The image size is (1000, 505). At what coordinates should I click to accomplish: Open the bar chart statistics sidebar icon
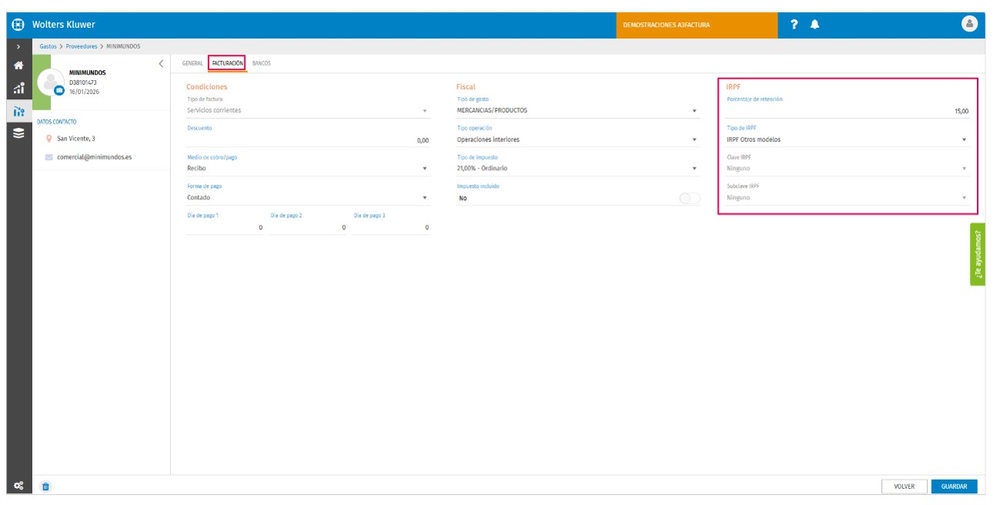point(18,88)
